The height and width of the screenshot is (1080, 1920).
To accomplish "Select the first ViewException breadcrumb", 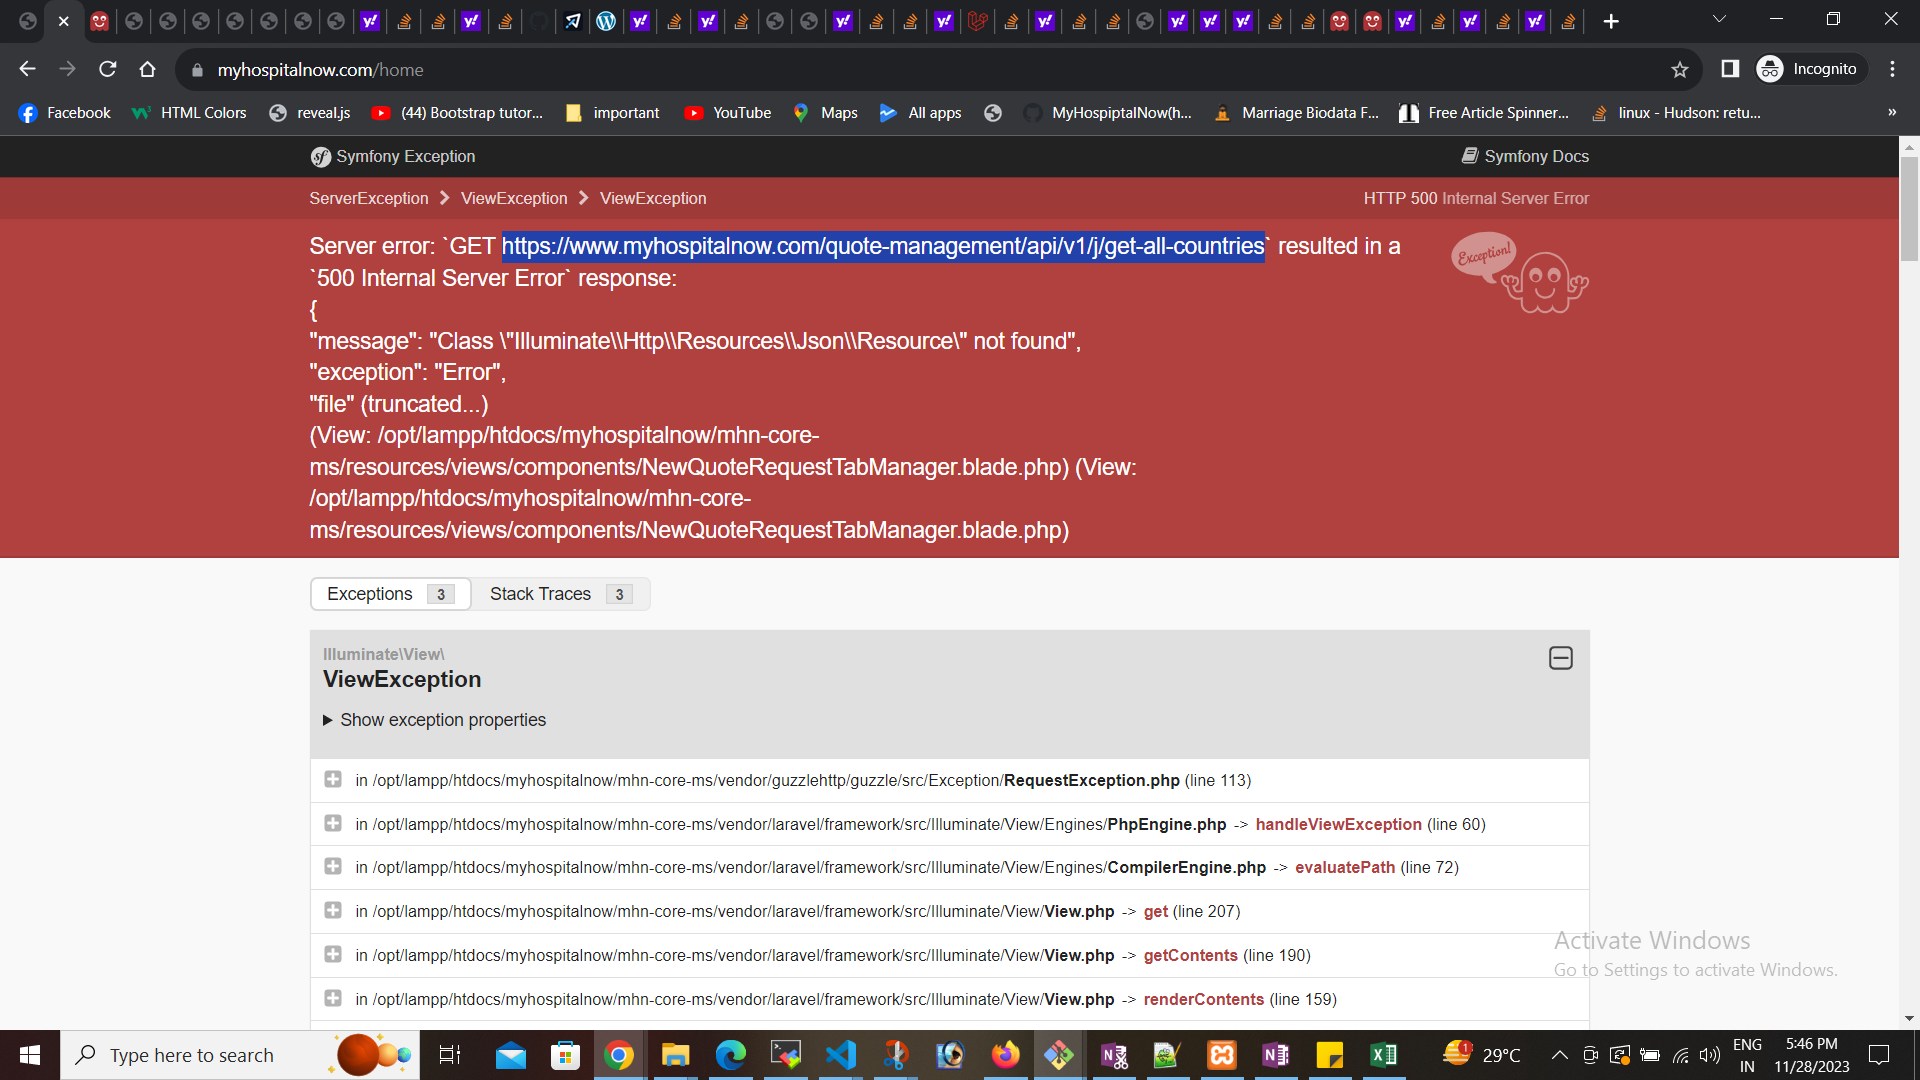I will coord(514,198).
